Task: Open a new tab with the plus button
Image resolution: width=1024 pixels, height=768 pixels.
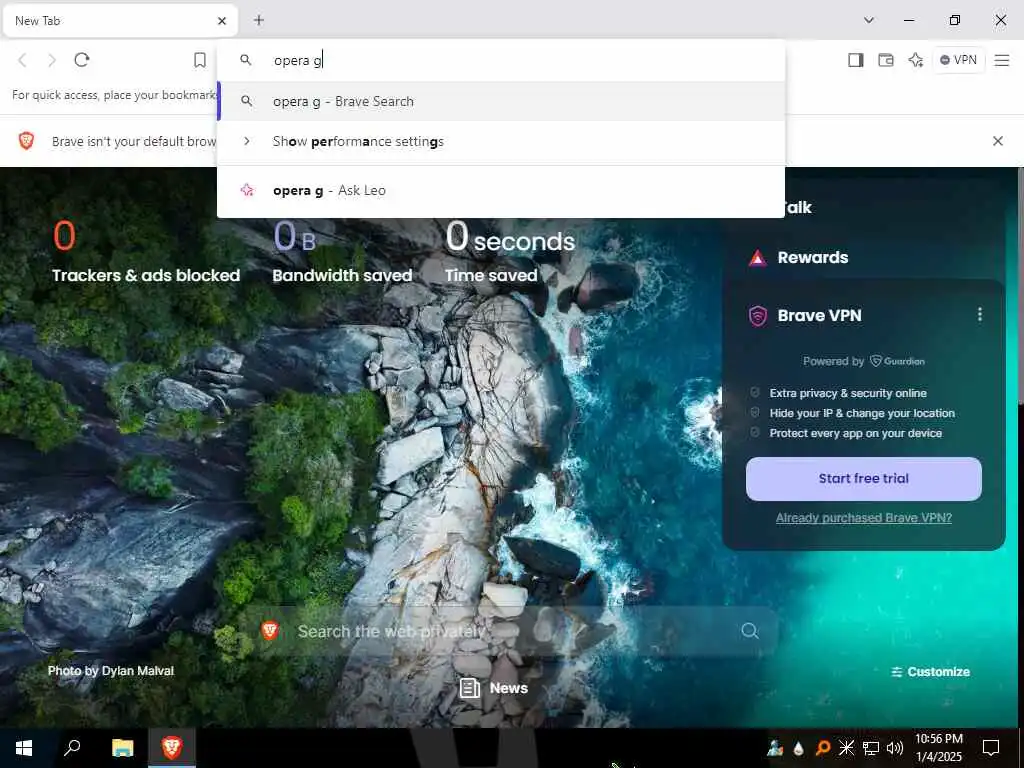Action: (x=259, y=20)
